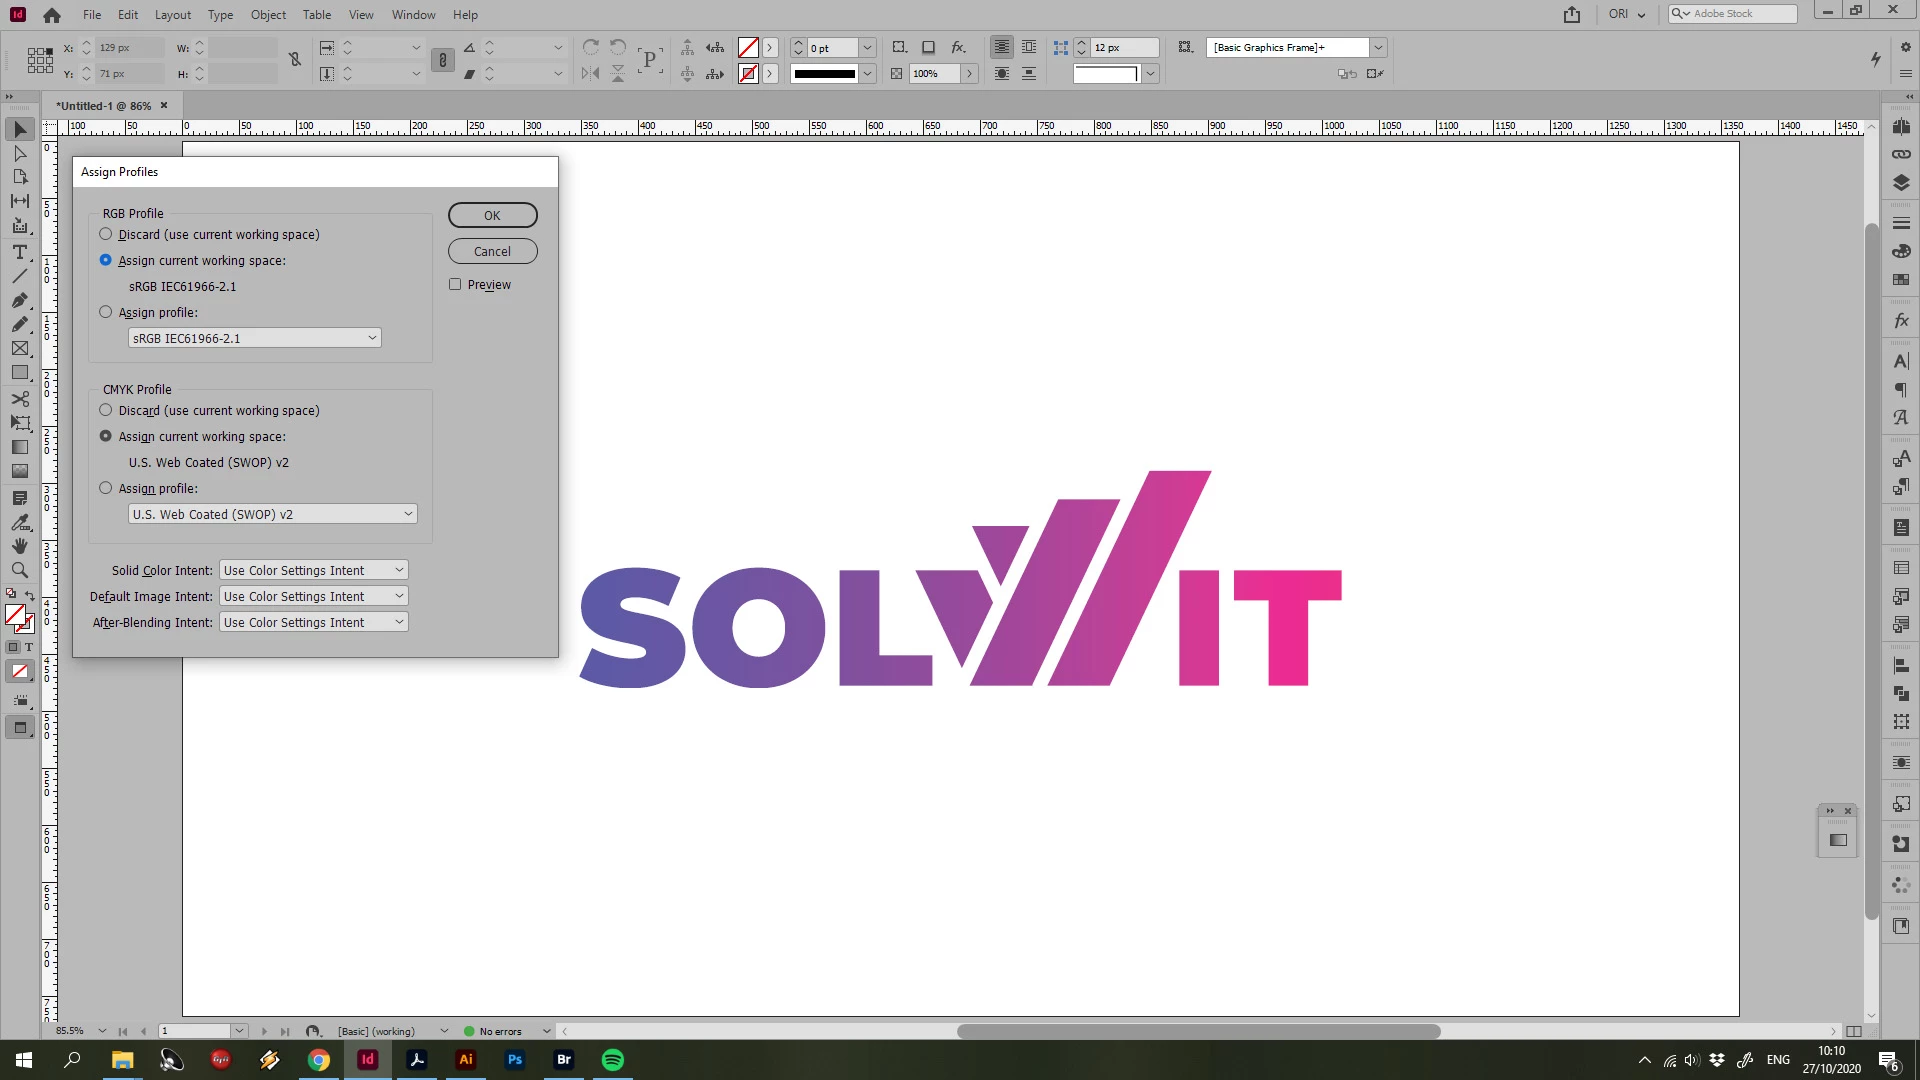Open the Window menu
This screenshot has height=1080, width=1920.
click(x=413, y=14)
